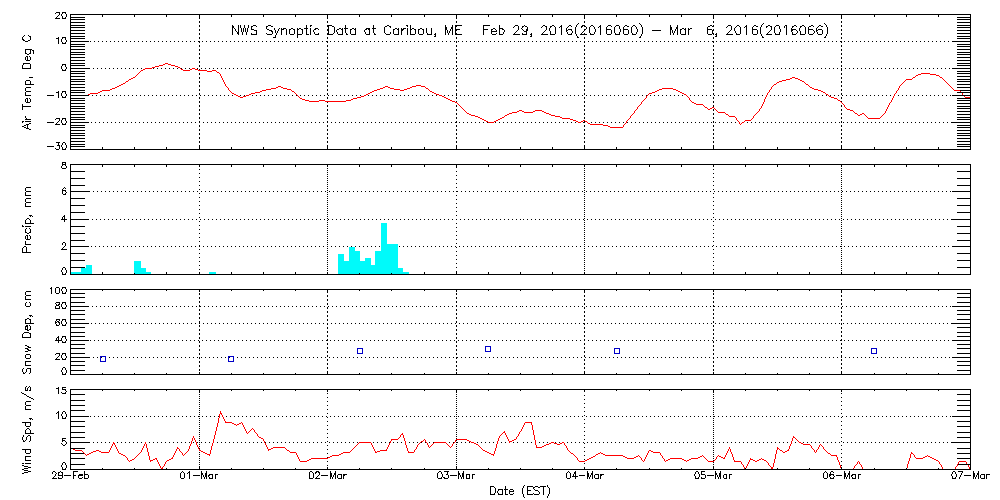
Task: Select the snow depth square after 03-Mar
Action: click(488, 349)
